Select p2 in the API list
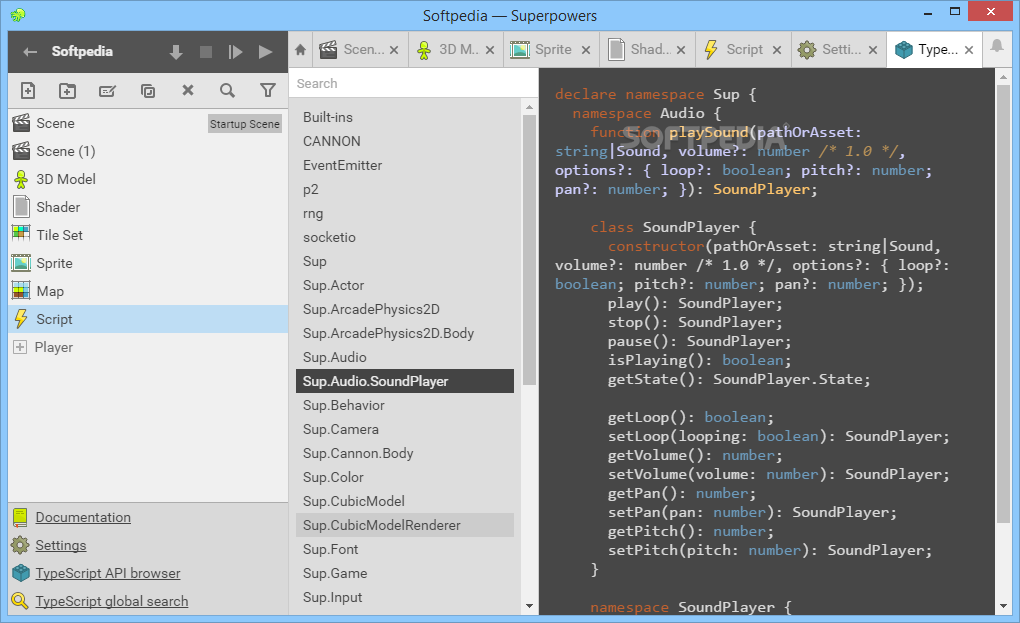 coord(405,189)
